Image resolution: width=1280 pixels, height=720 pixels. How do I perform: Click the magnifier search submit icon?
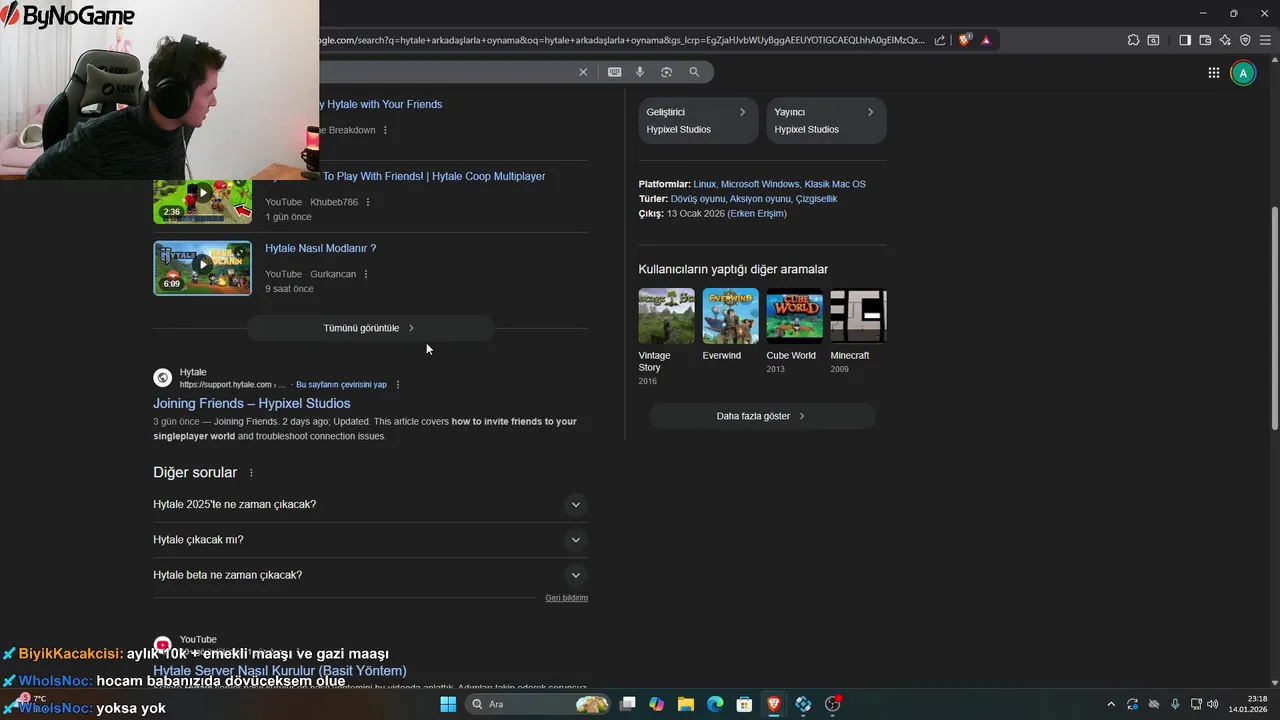[x=694, y=72]
